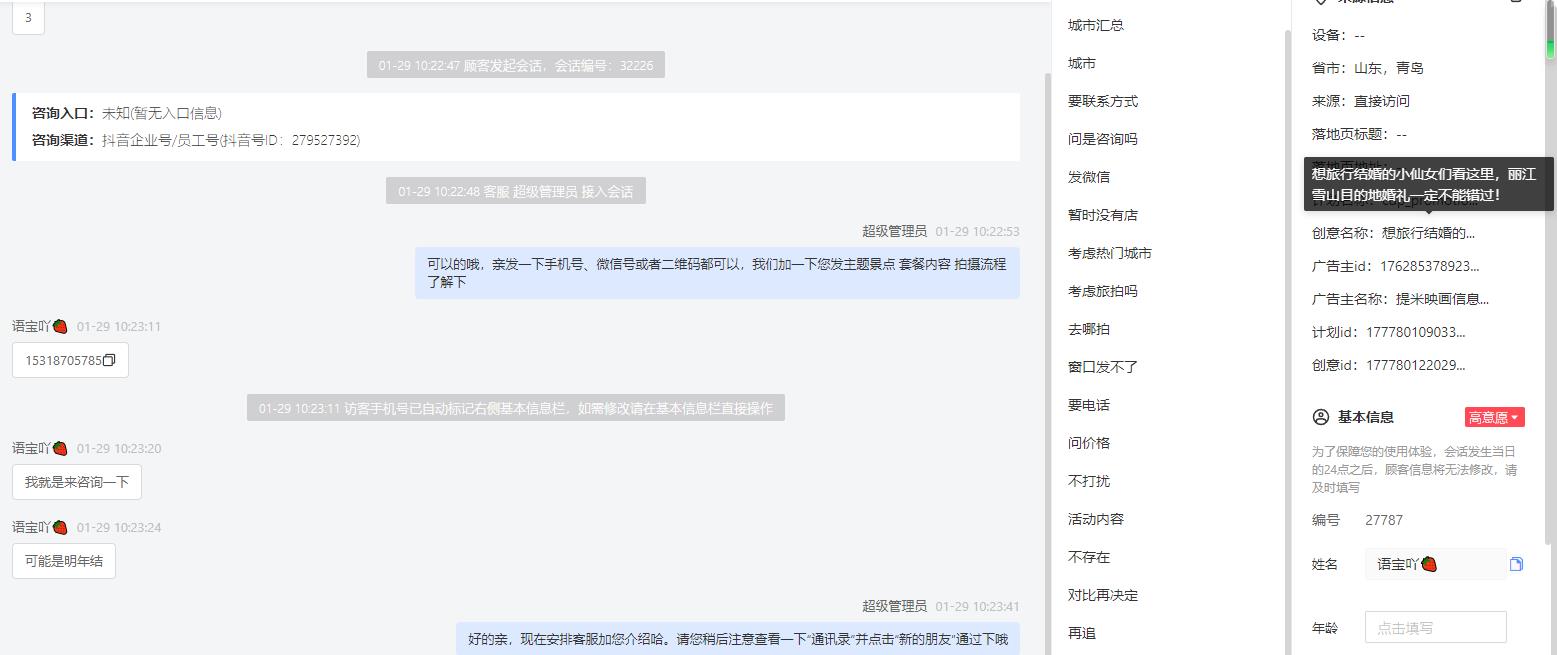Viewport: 1557px width, 655px height.
Task: Pick quick reply 再追
Action: (1081, 633)
